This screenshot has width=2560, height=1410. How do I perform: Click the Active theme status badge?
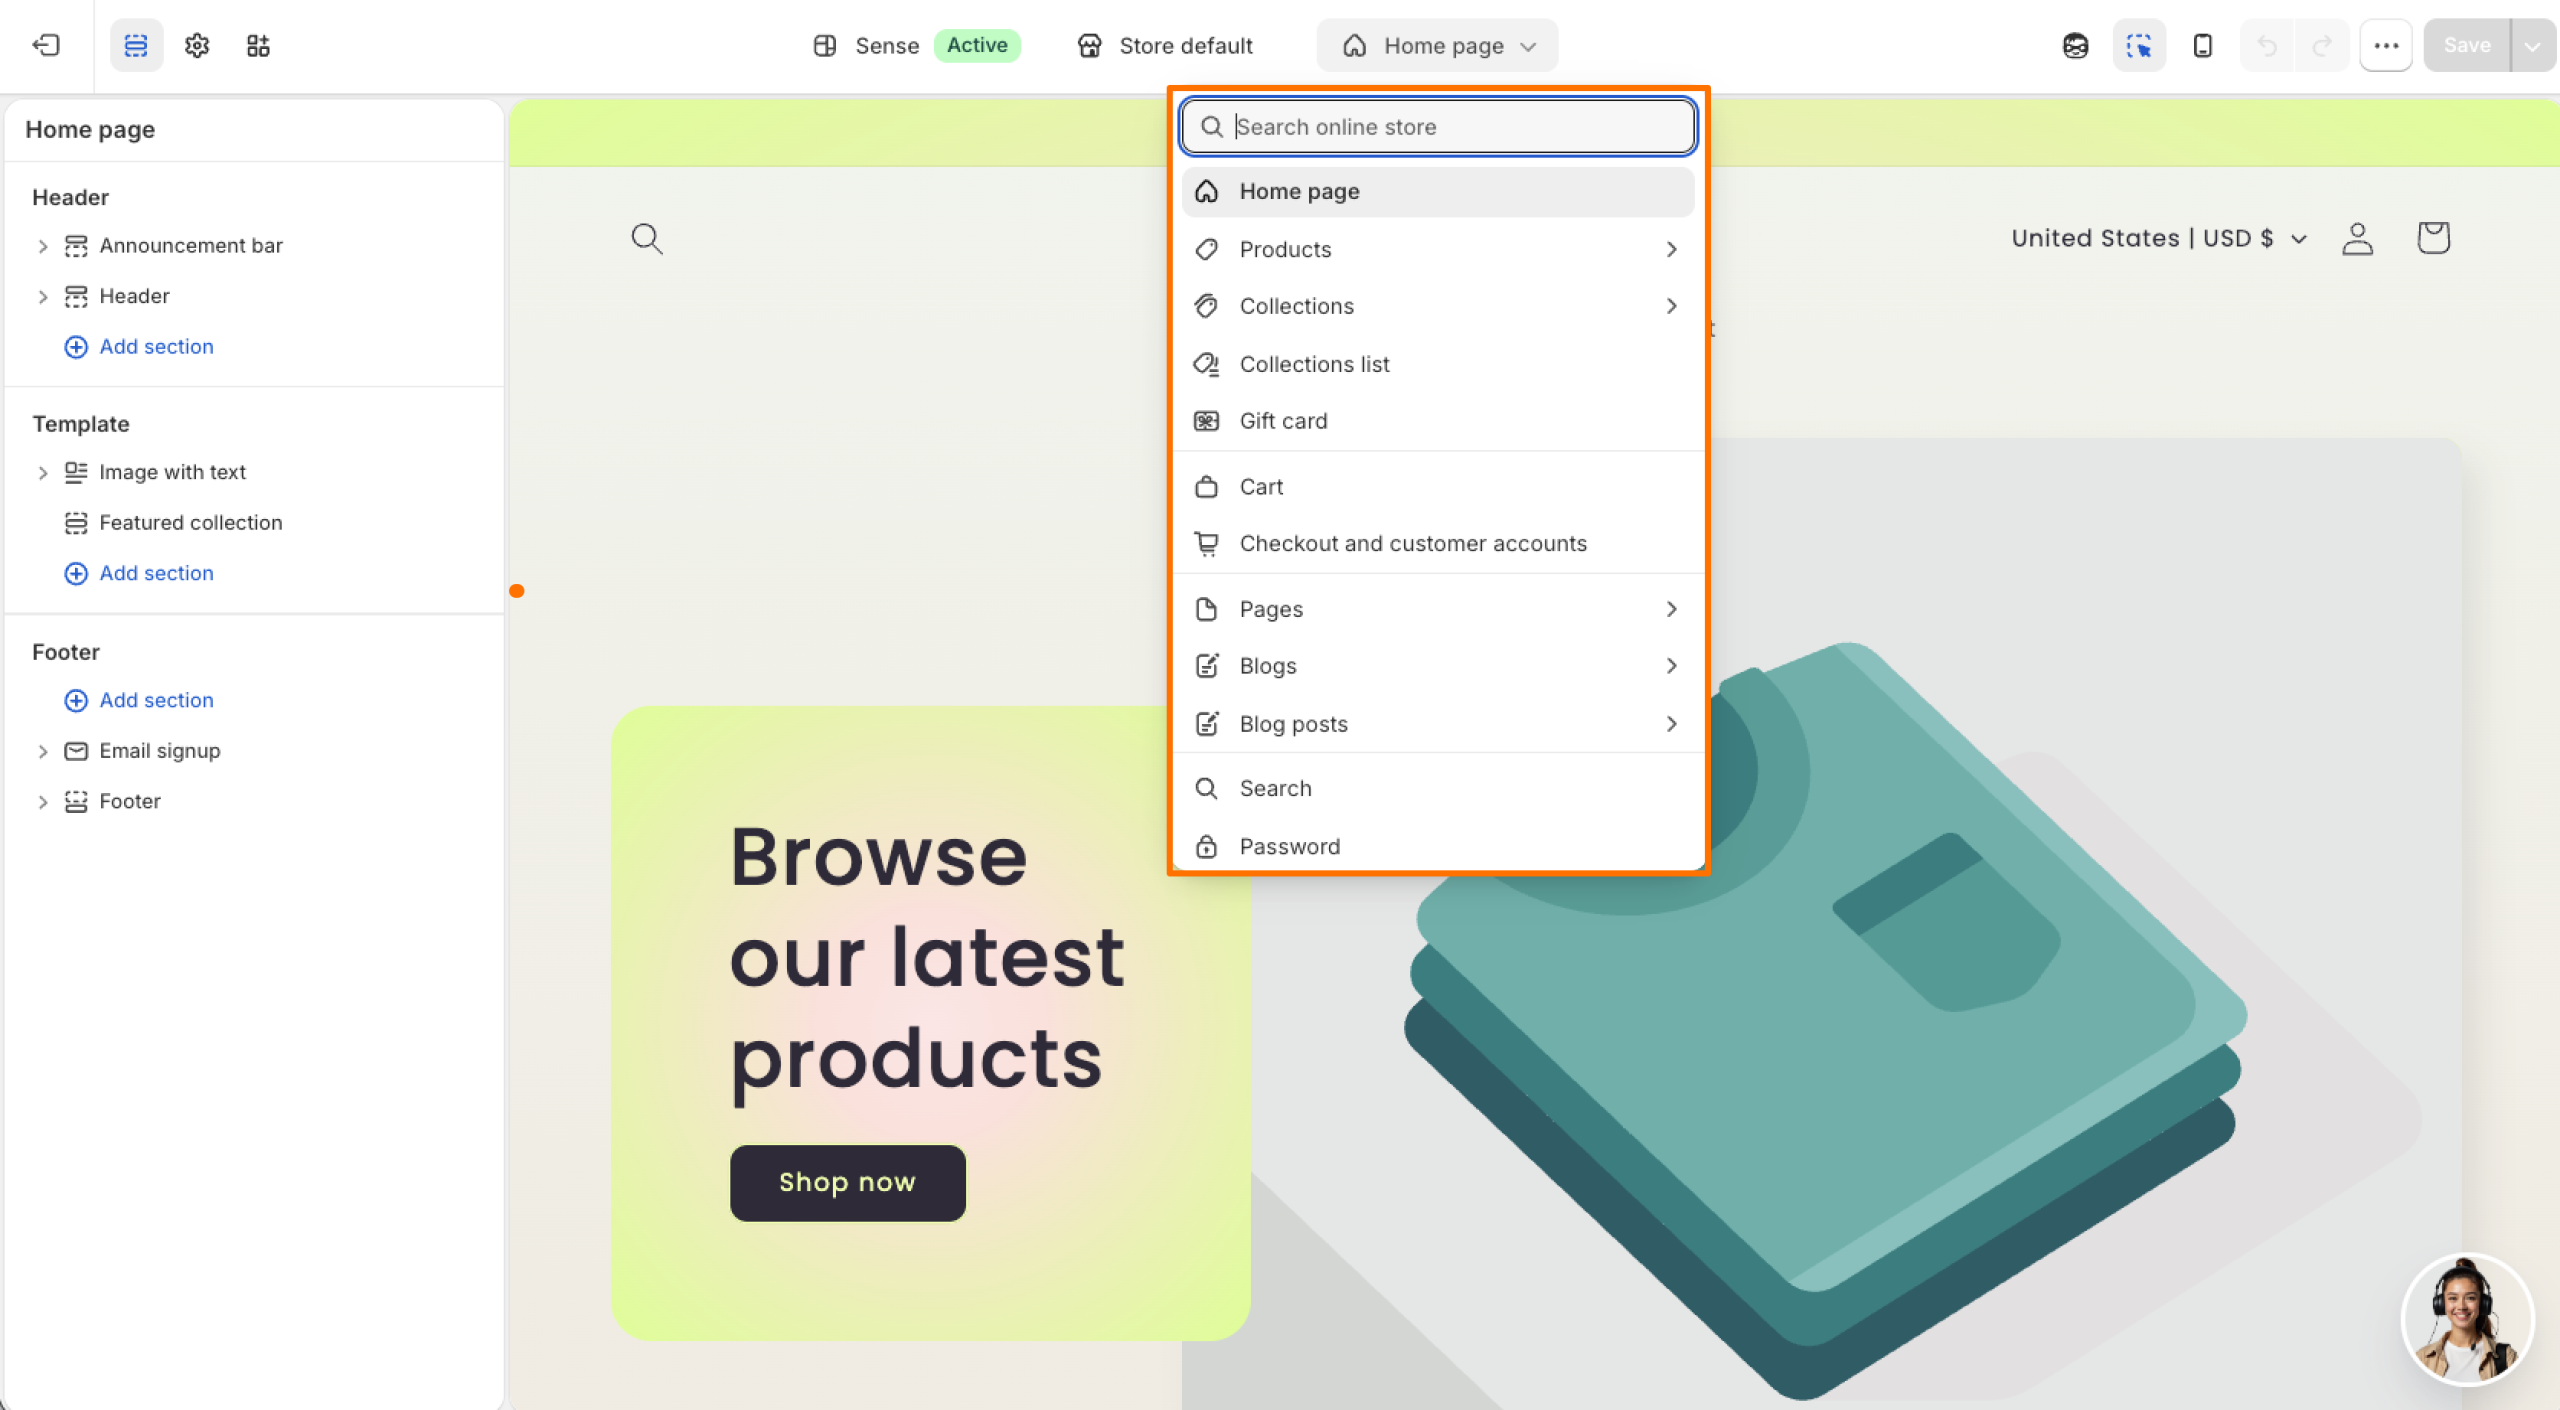(977, 45)
